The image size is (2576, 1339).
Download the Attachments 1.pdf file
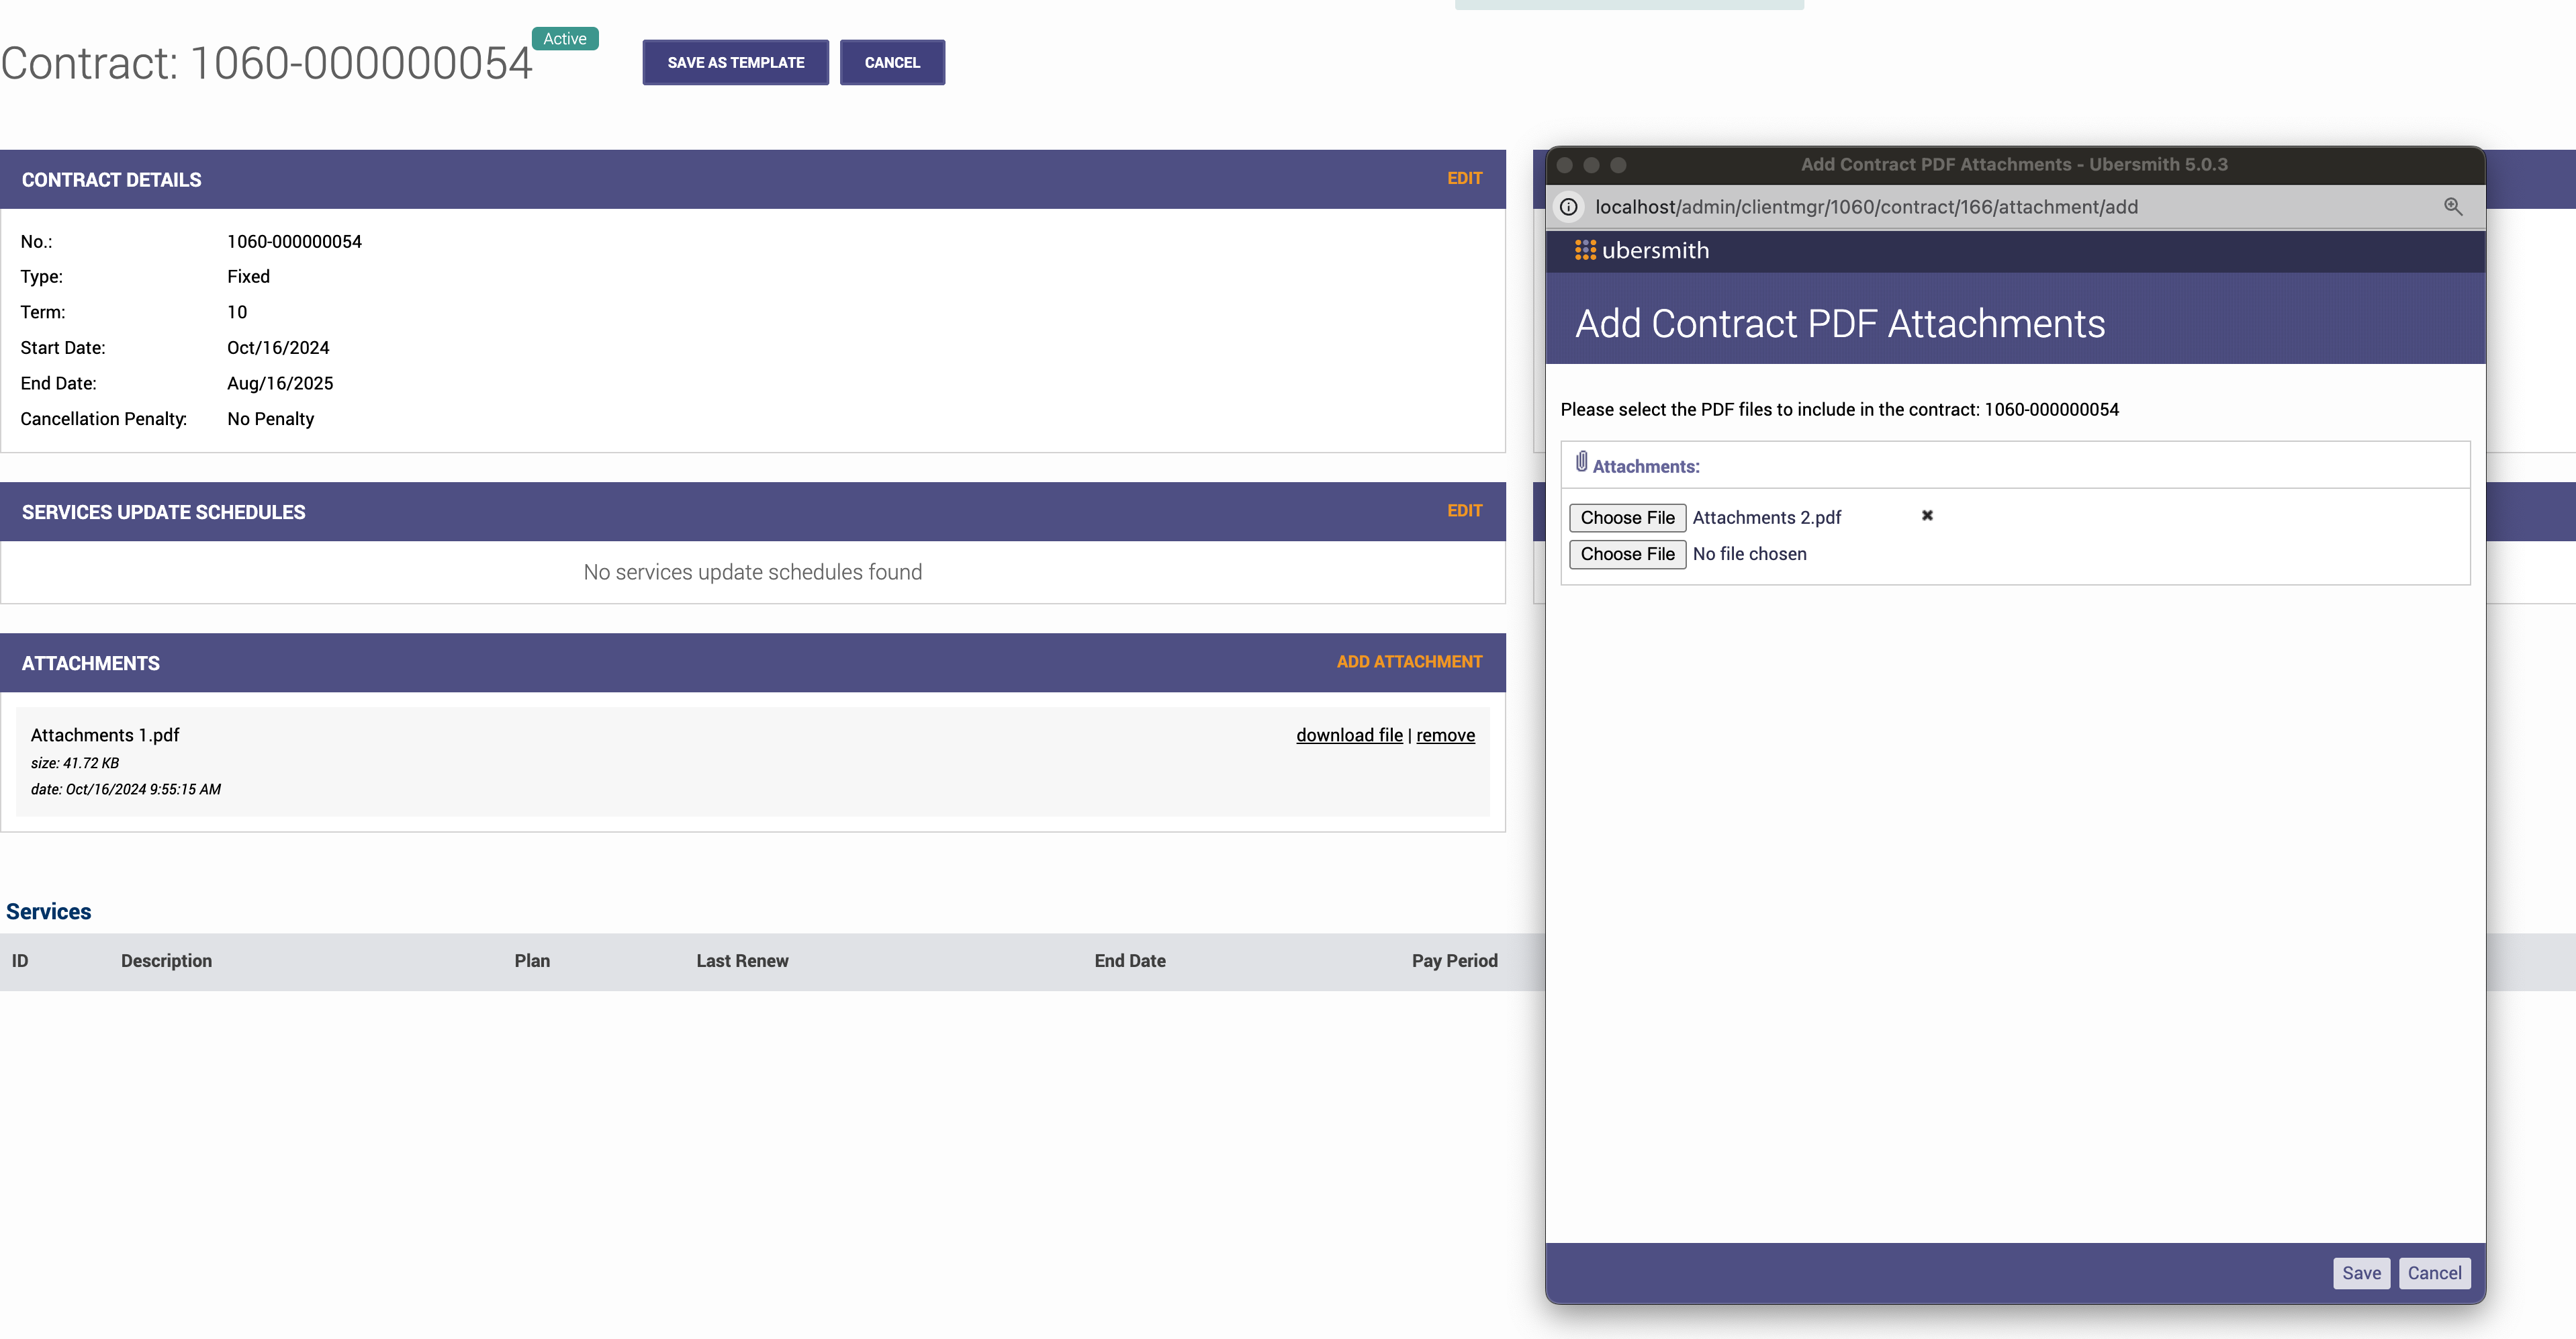tap(1349, 735)
